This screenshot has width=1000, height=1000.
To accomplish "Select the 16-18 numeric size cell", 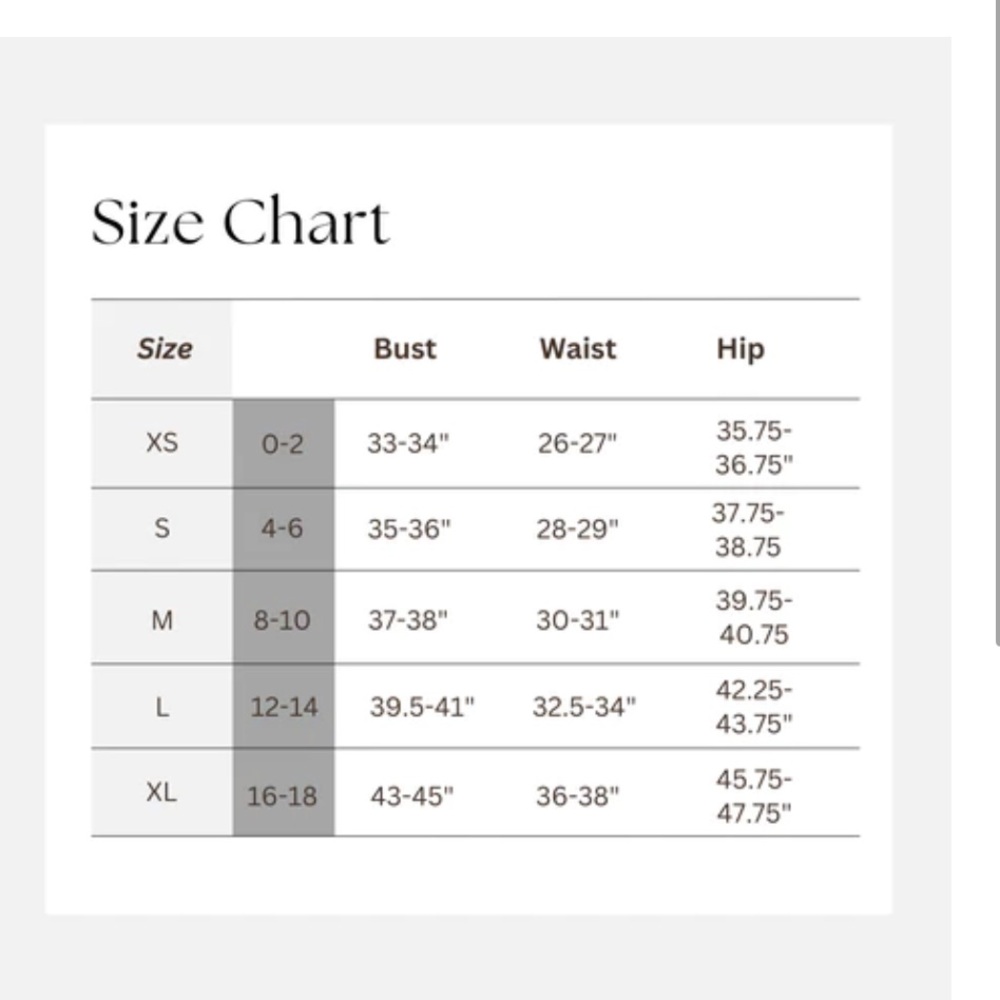I will tap(283, 793).
